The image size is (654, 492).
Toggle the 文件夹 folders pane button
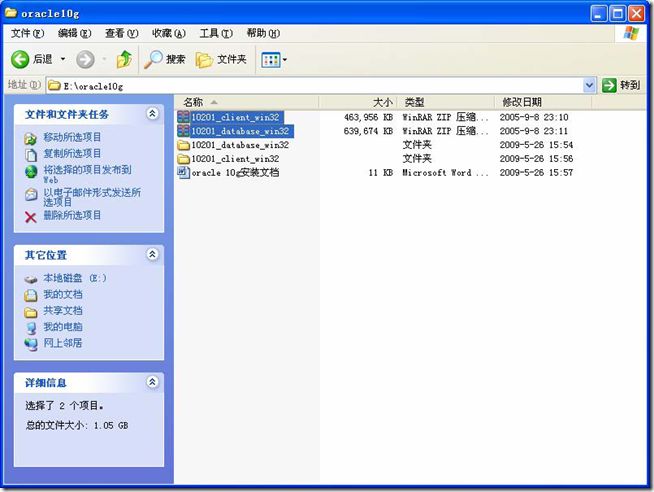[x=221, y=60]
